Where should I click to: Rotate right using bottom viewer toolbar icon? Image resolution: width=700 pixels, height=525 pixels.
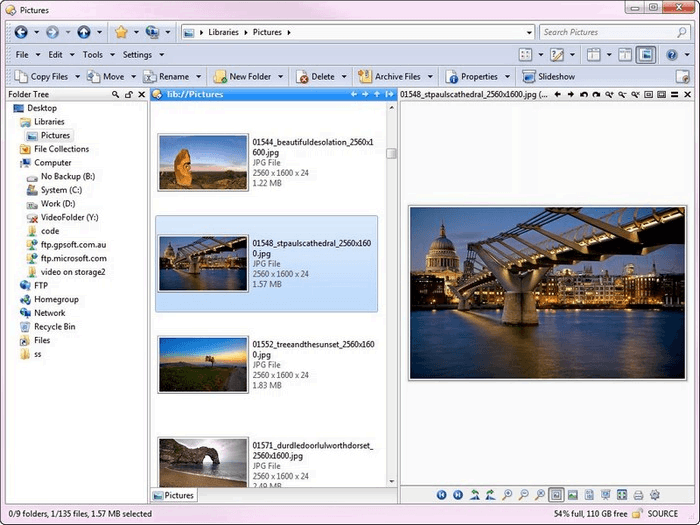[491, 495]
